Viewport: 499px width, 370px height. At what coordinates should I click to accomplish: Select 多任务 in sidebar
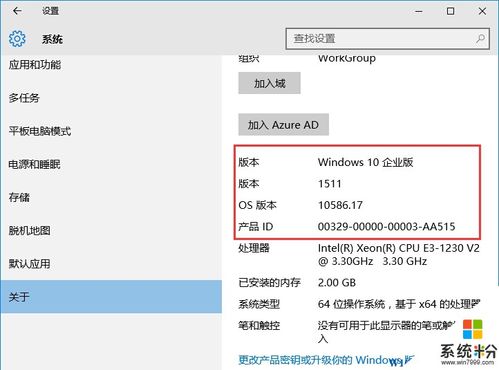pyautogui.click(x=24, y=98)
